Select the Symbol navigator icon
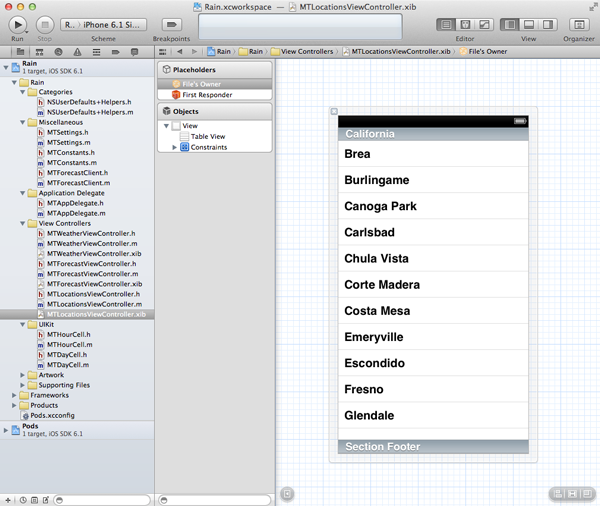Screen dimensions: 600x506 (39, 52)
